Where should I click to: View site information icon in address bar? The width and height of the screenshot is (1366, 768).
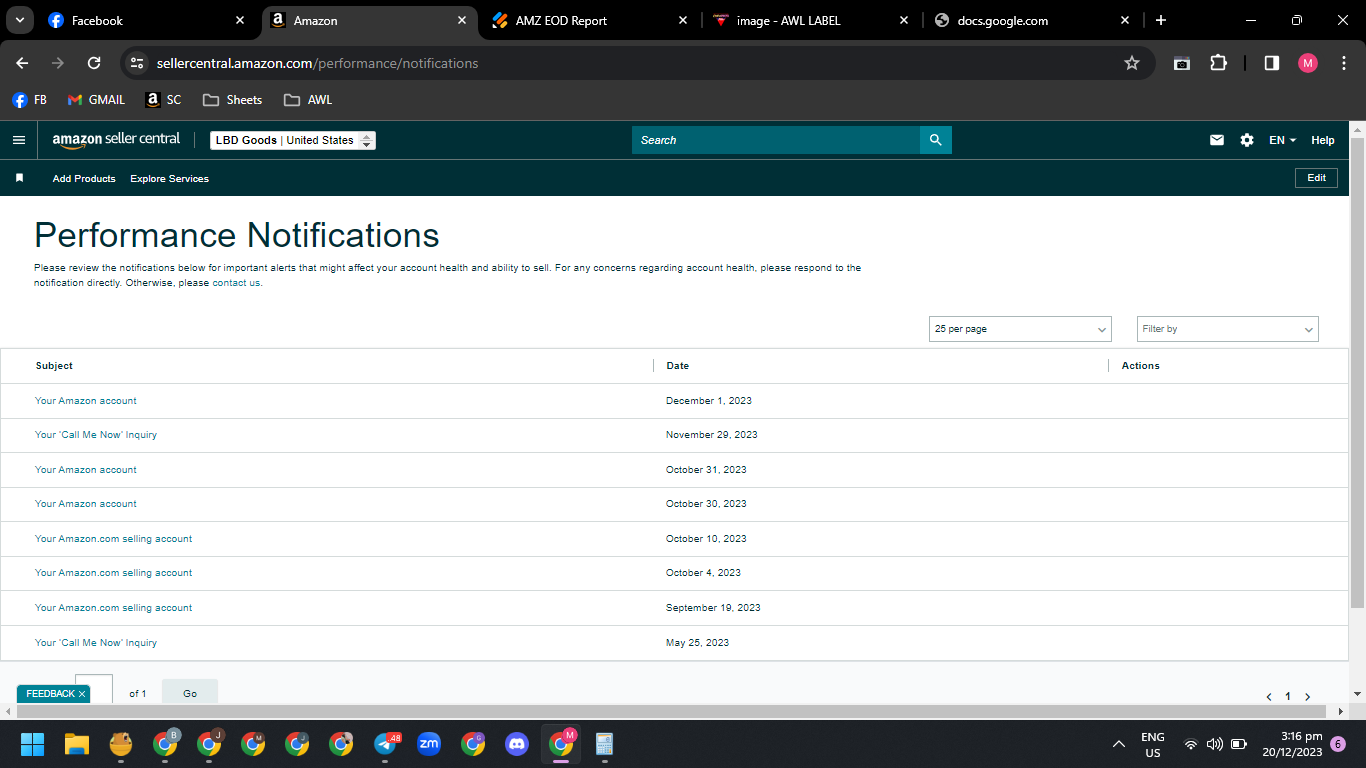click(x=137, y=63)
